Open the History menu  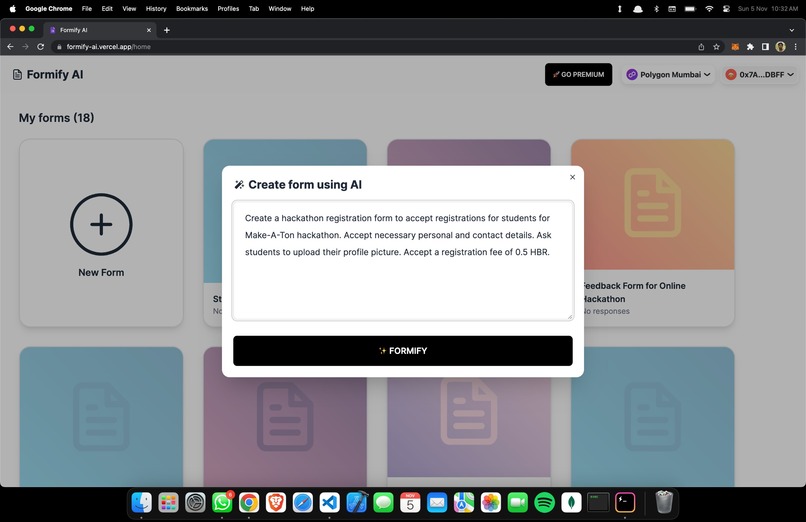[156, 9]
